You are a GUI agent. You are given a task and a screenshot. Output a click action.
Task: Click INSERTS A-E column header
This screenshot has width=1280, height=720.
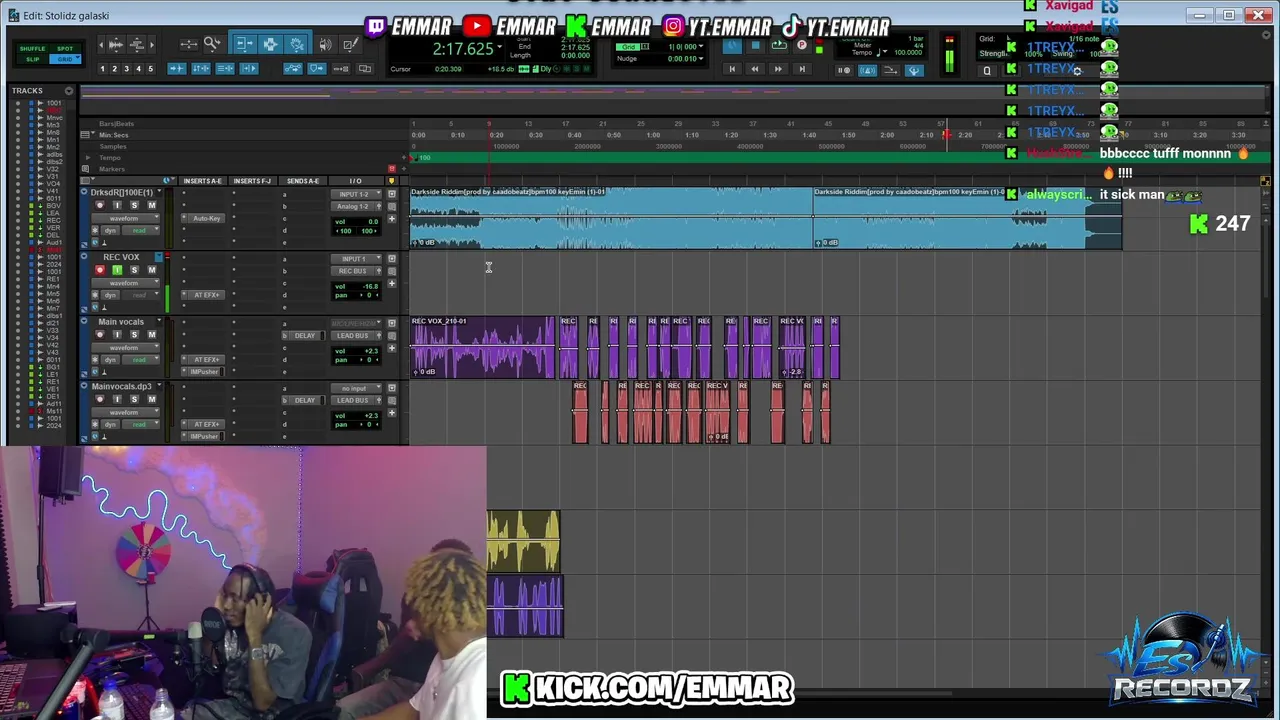[202, 181]
